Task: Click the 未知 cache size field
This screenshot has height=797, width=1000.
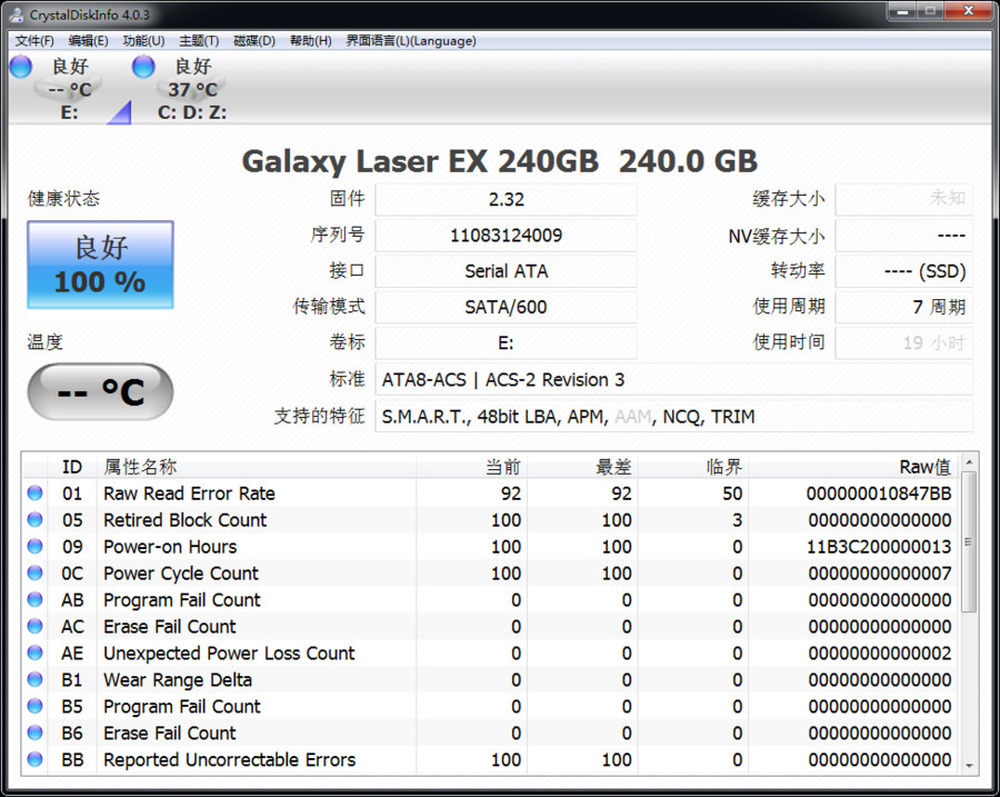Action: click(x=904, y=200)
